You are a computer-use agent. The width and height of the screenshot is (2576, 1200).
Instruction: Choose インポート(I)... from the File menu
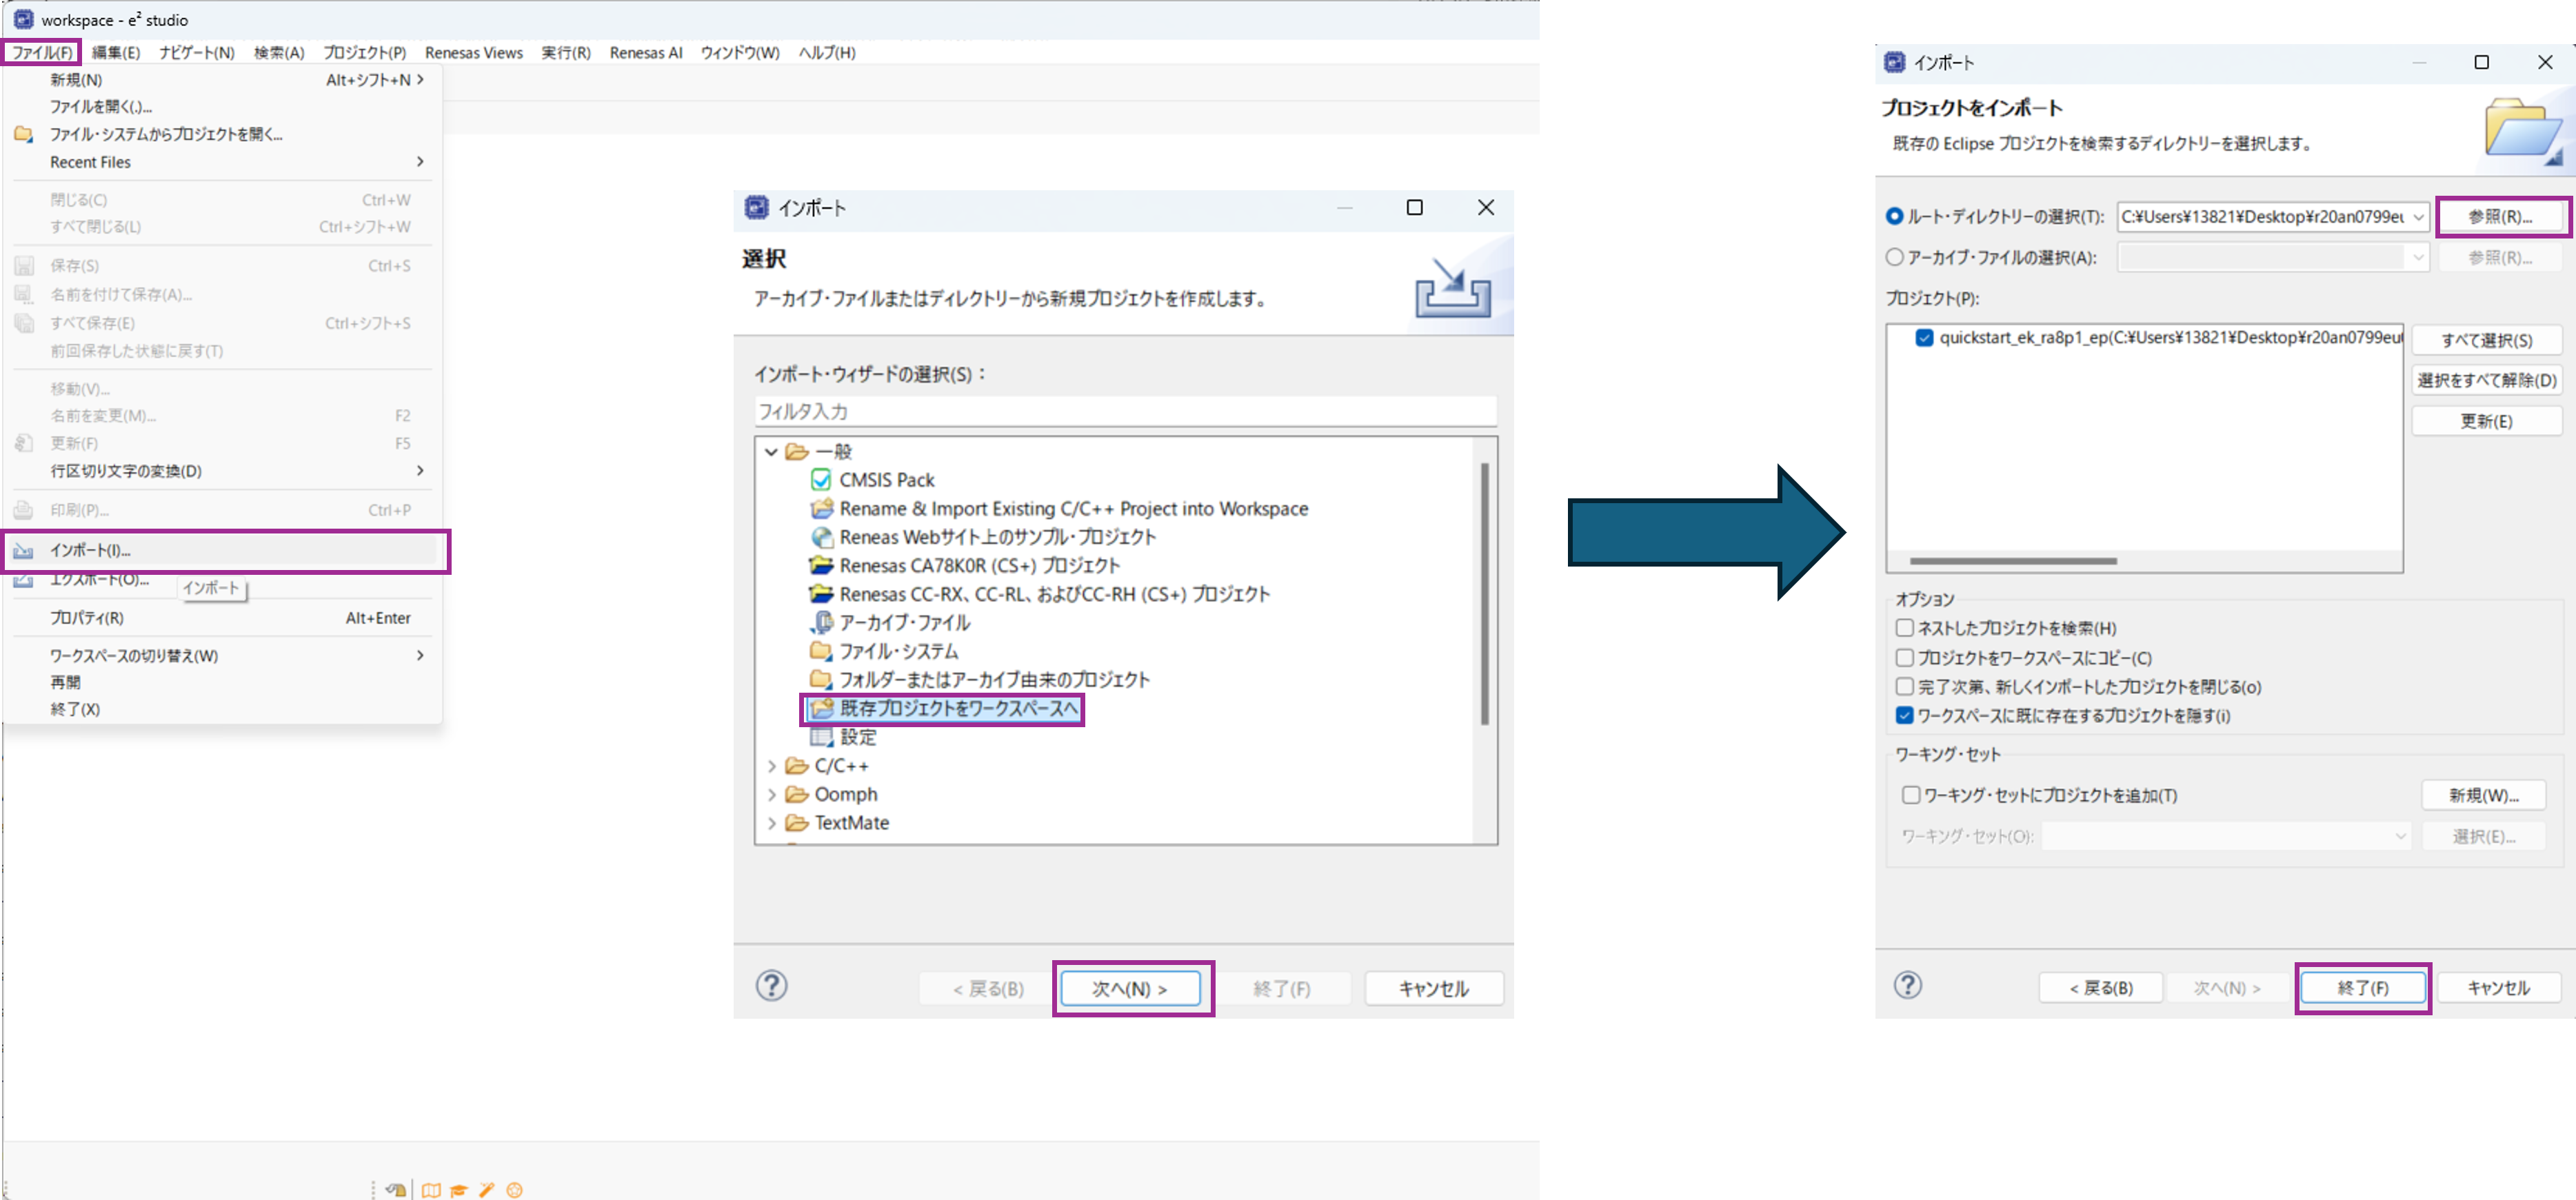point(90,551)
